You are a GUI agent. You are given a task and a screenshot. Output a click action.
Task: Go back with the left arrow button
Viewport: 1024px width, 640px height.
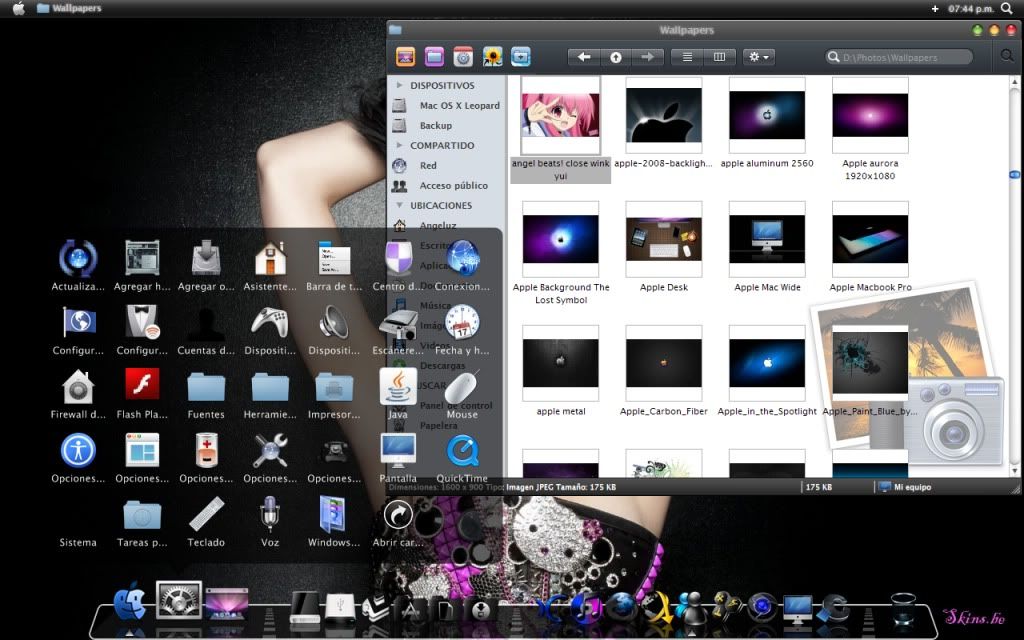coord(584,57)
